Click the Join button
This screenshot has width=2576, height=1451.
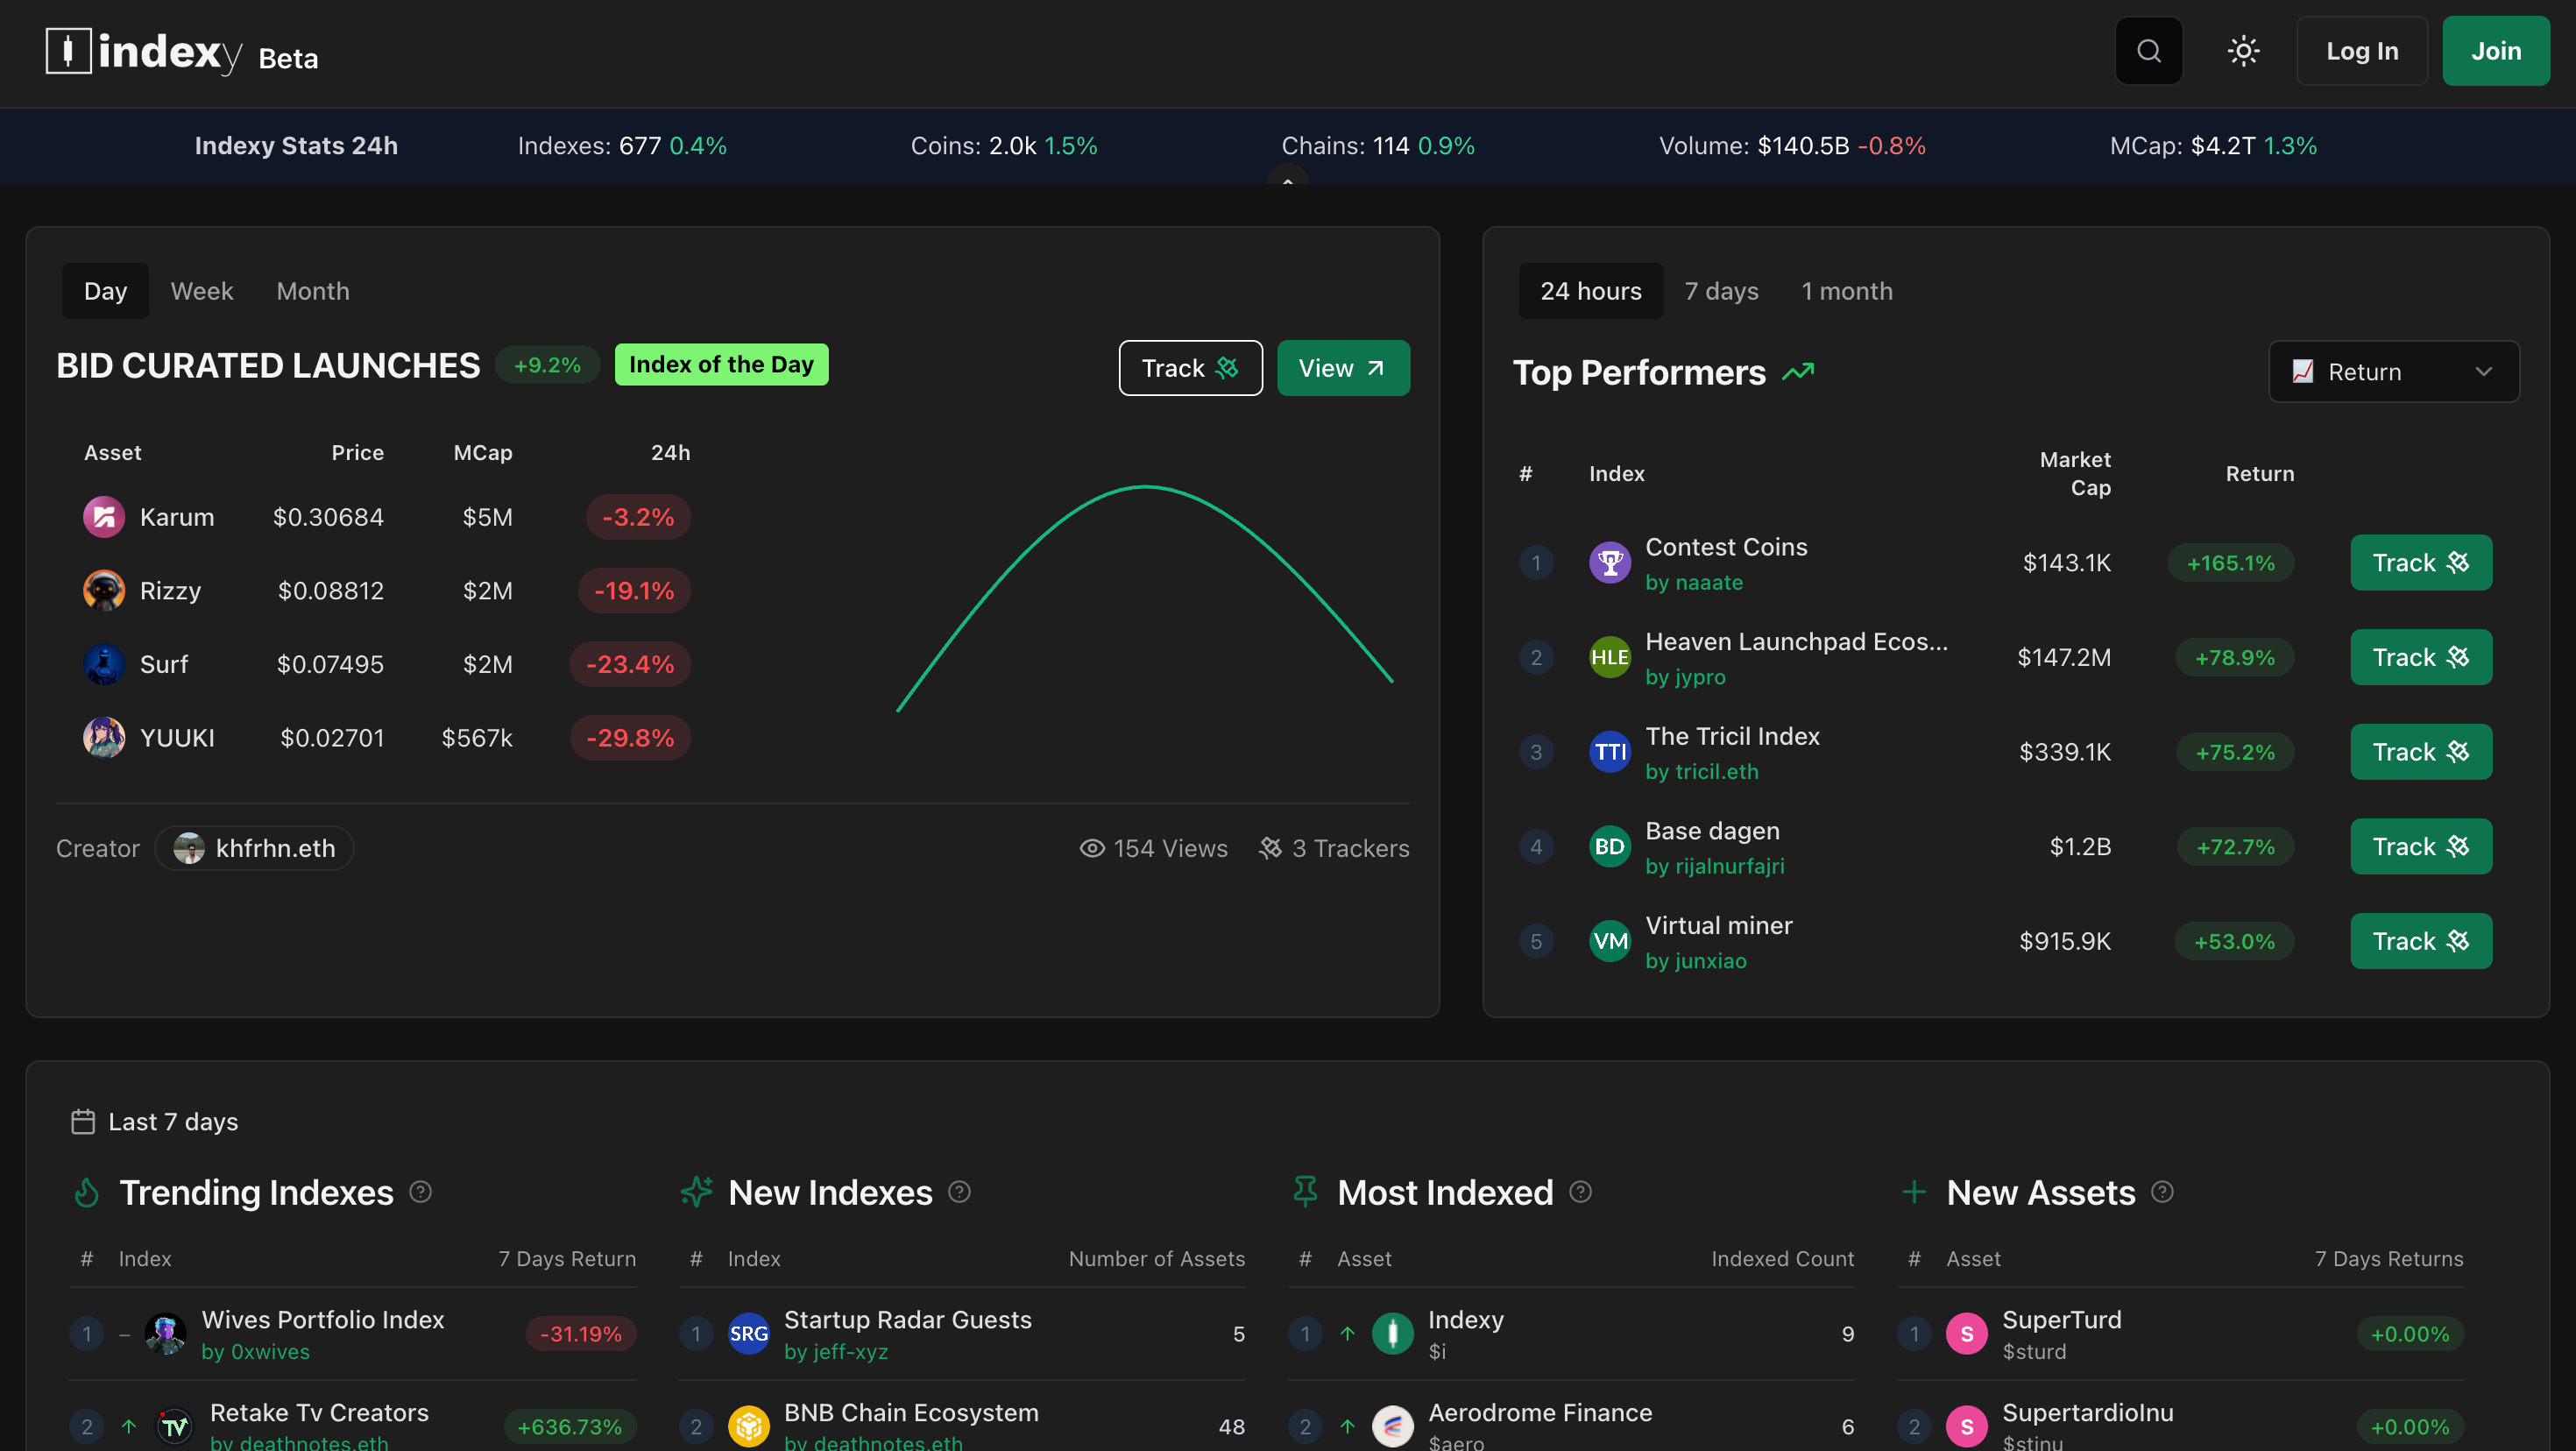2495,51
